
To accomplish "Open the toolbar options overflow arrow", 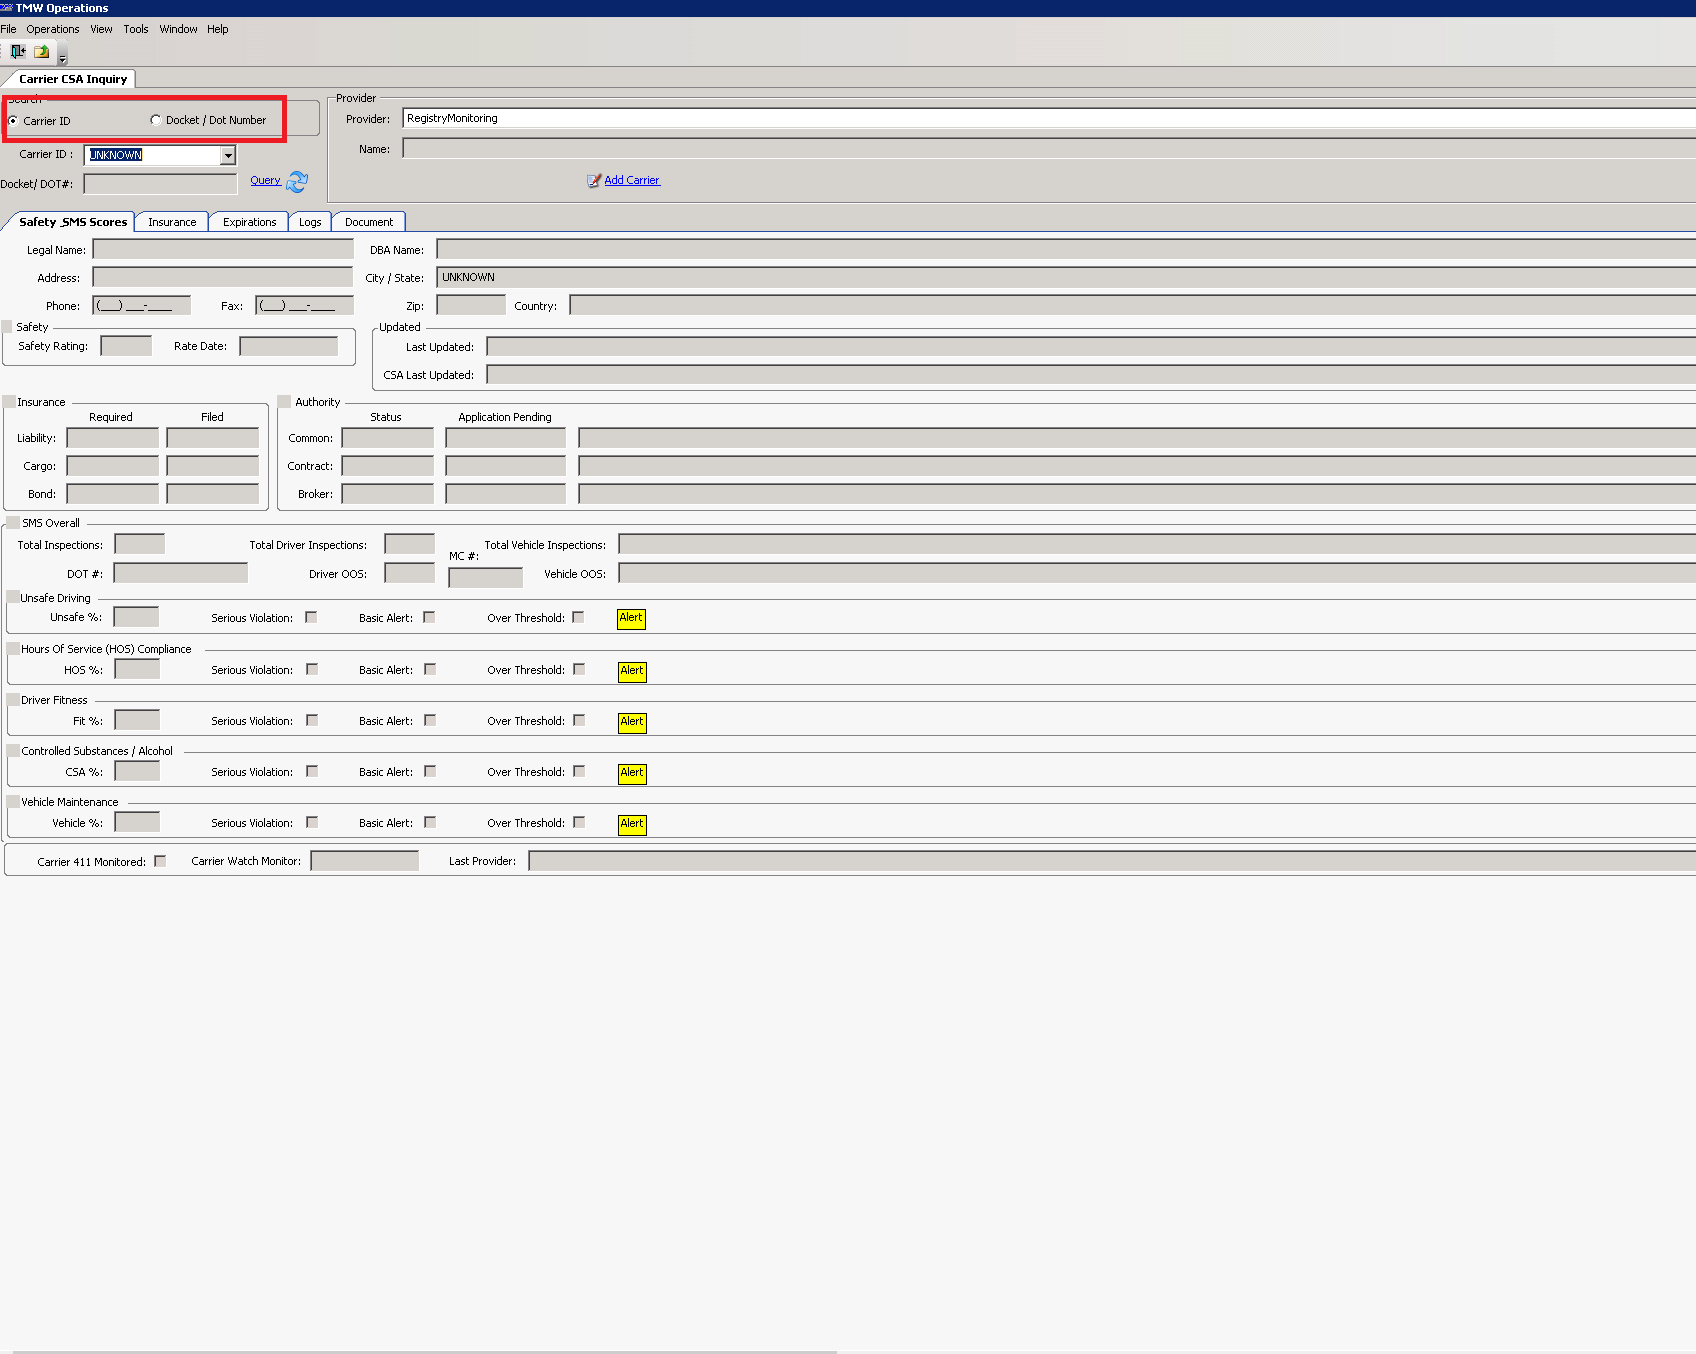I will [62, 54].
